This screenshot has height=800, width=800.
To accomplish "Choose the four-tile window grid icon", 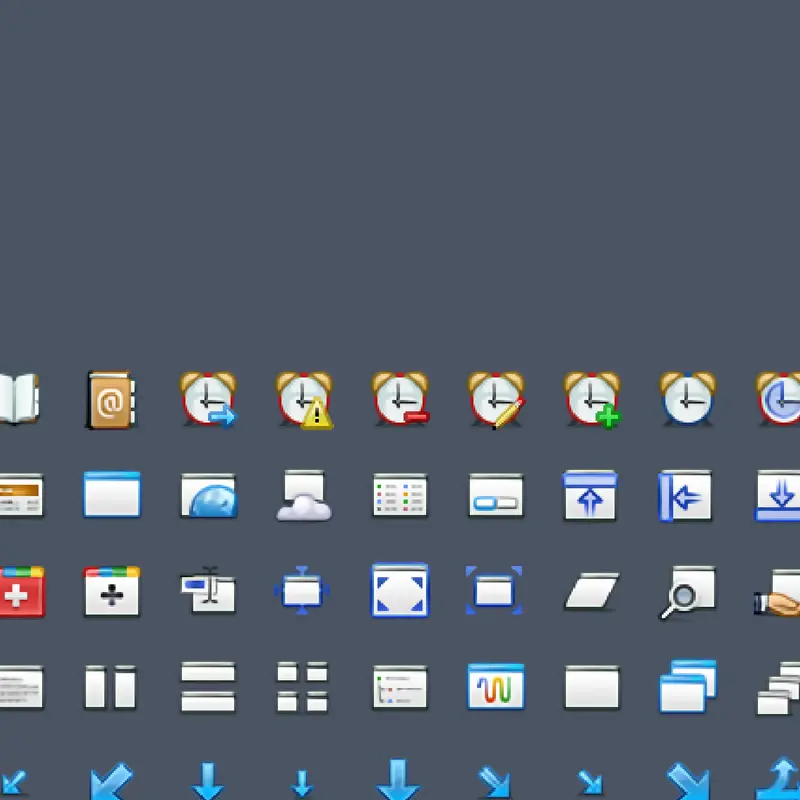I will [x=303, y=687].
